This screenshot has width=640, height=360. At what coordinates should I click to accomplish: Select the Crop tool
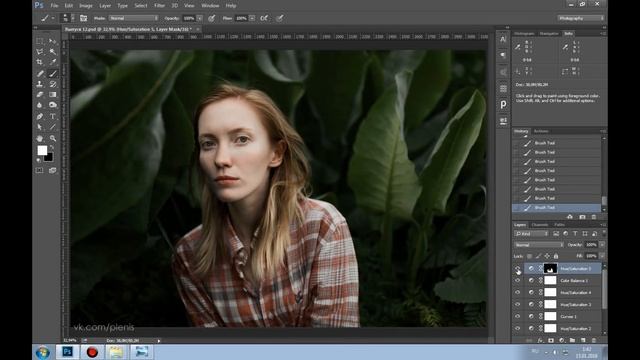click(x=40, y=62)
